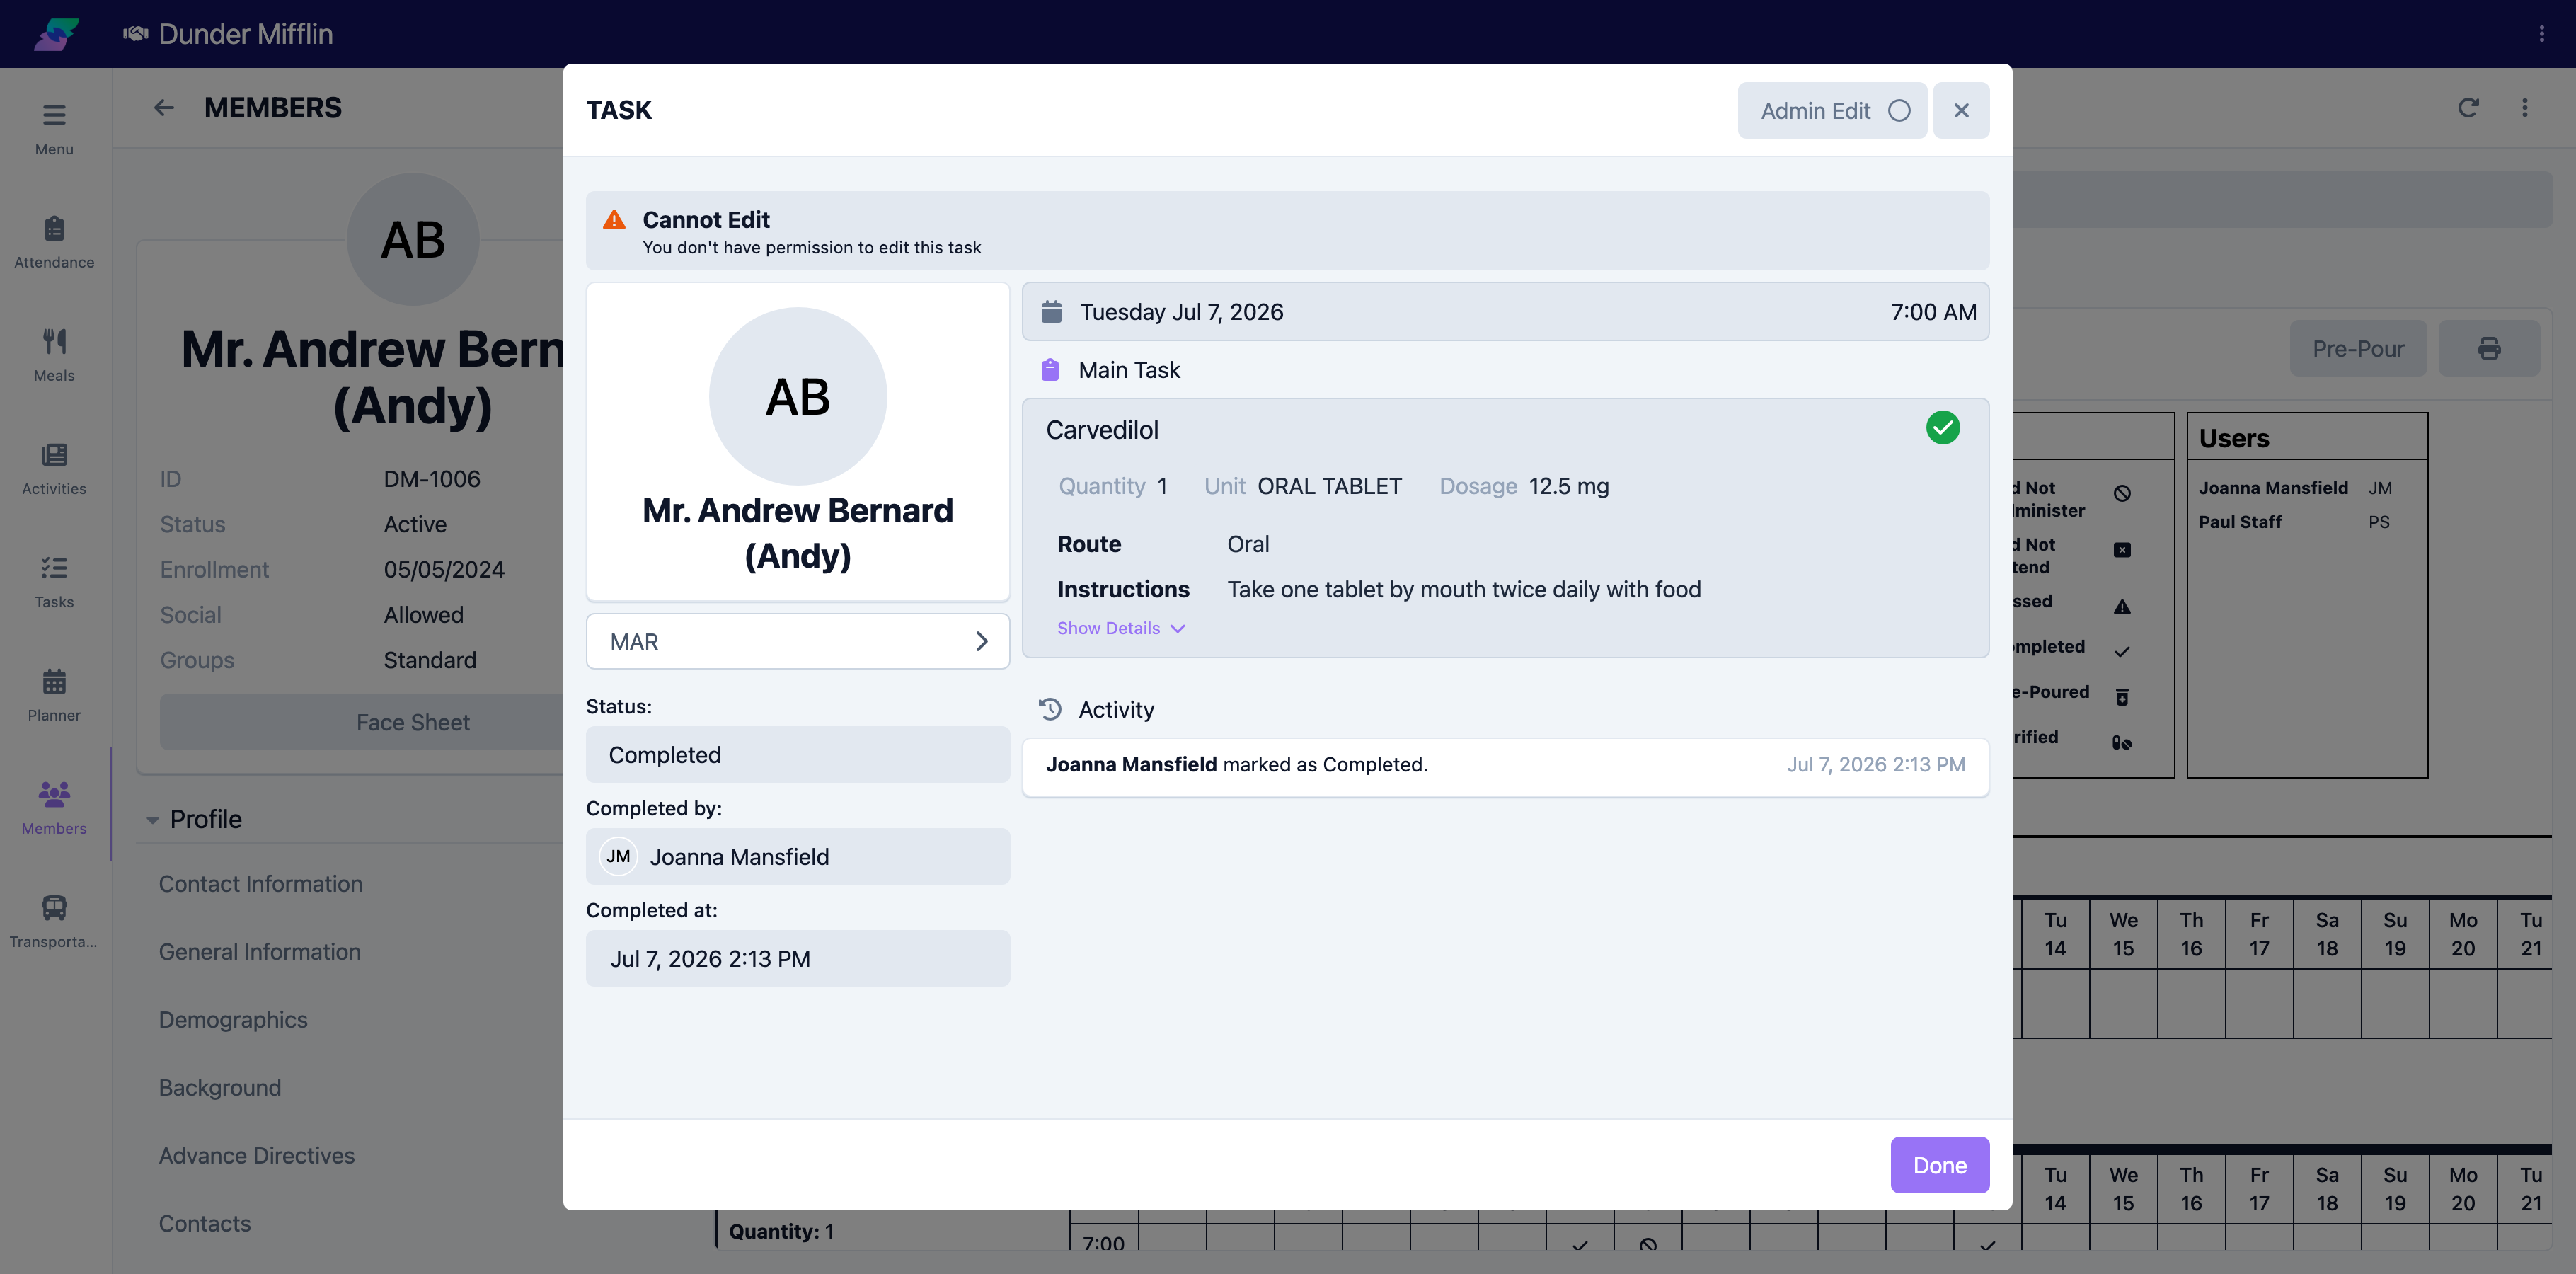
Task: Open Contact Information section
Action: [x=260, y=884]
